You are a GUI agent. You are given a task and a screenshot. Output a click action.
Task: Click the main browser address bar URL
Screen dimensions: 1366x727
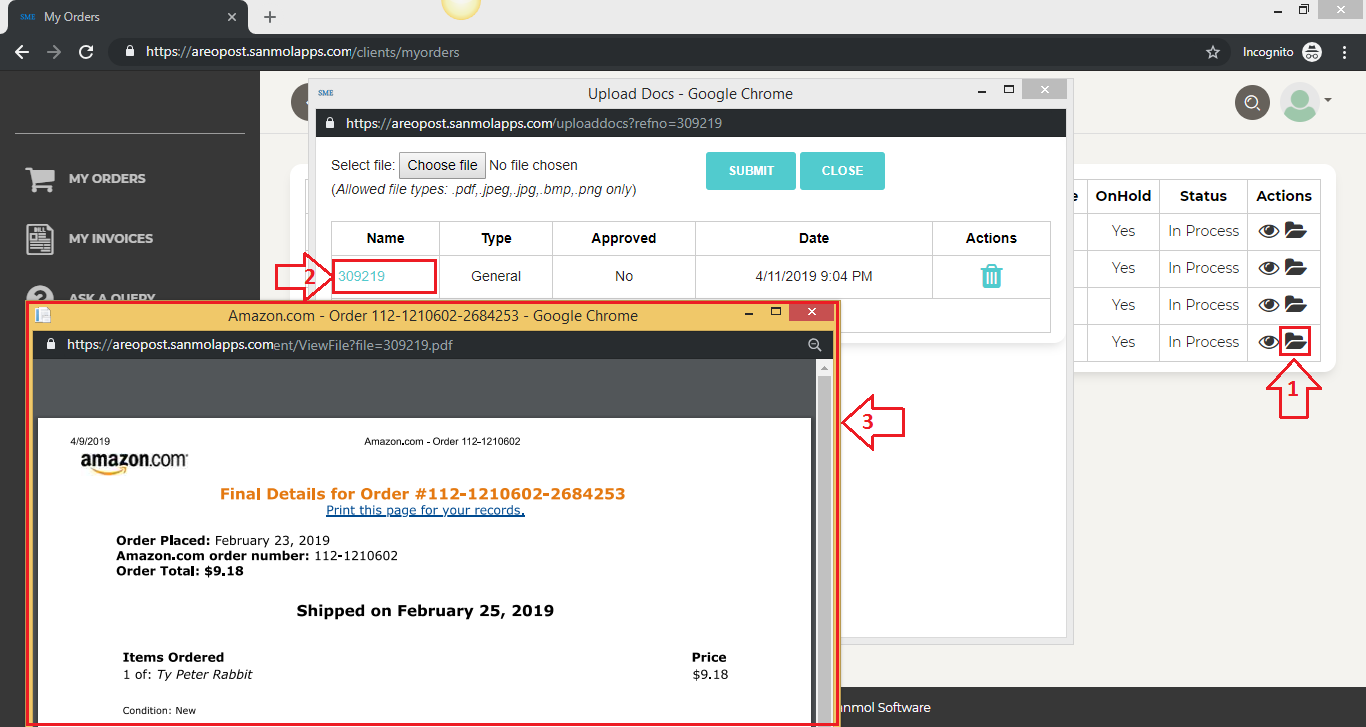303,52
